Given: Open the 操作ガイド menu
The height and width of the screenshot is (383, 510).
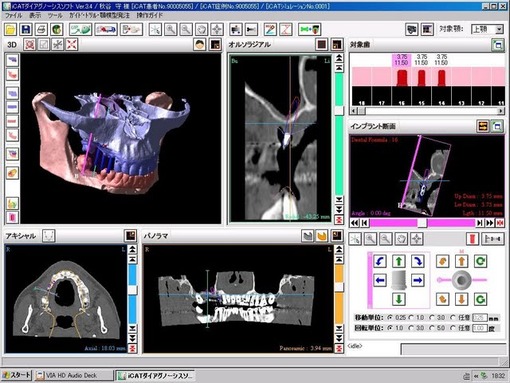Looking at the screenshot, I should coord(150,15).
